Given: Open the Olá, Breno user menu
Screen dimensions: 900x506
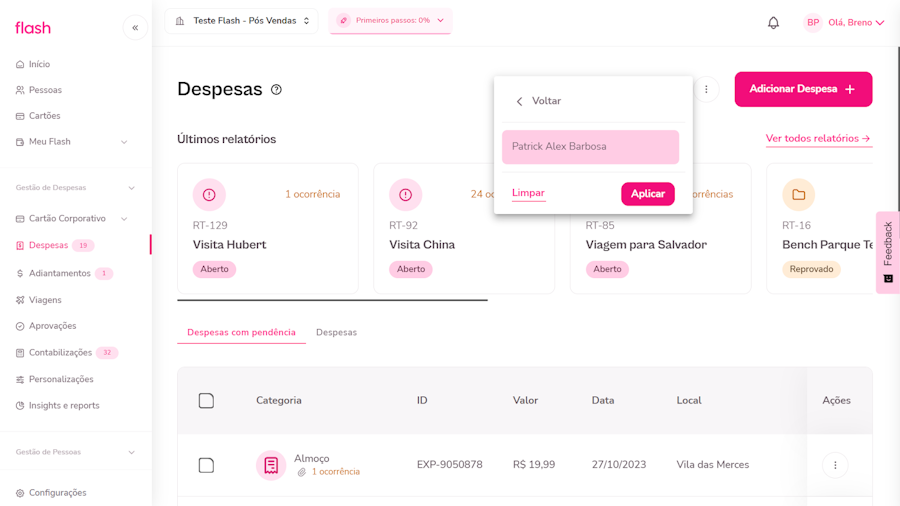Looking at the screenshot, I should coord(846,22).
